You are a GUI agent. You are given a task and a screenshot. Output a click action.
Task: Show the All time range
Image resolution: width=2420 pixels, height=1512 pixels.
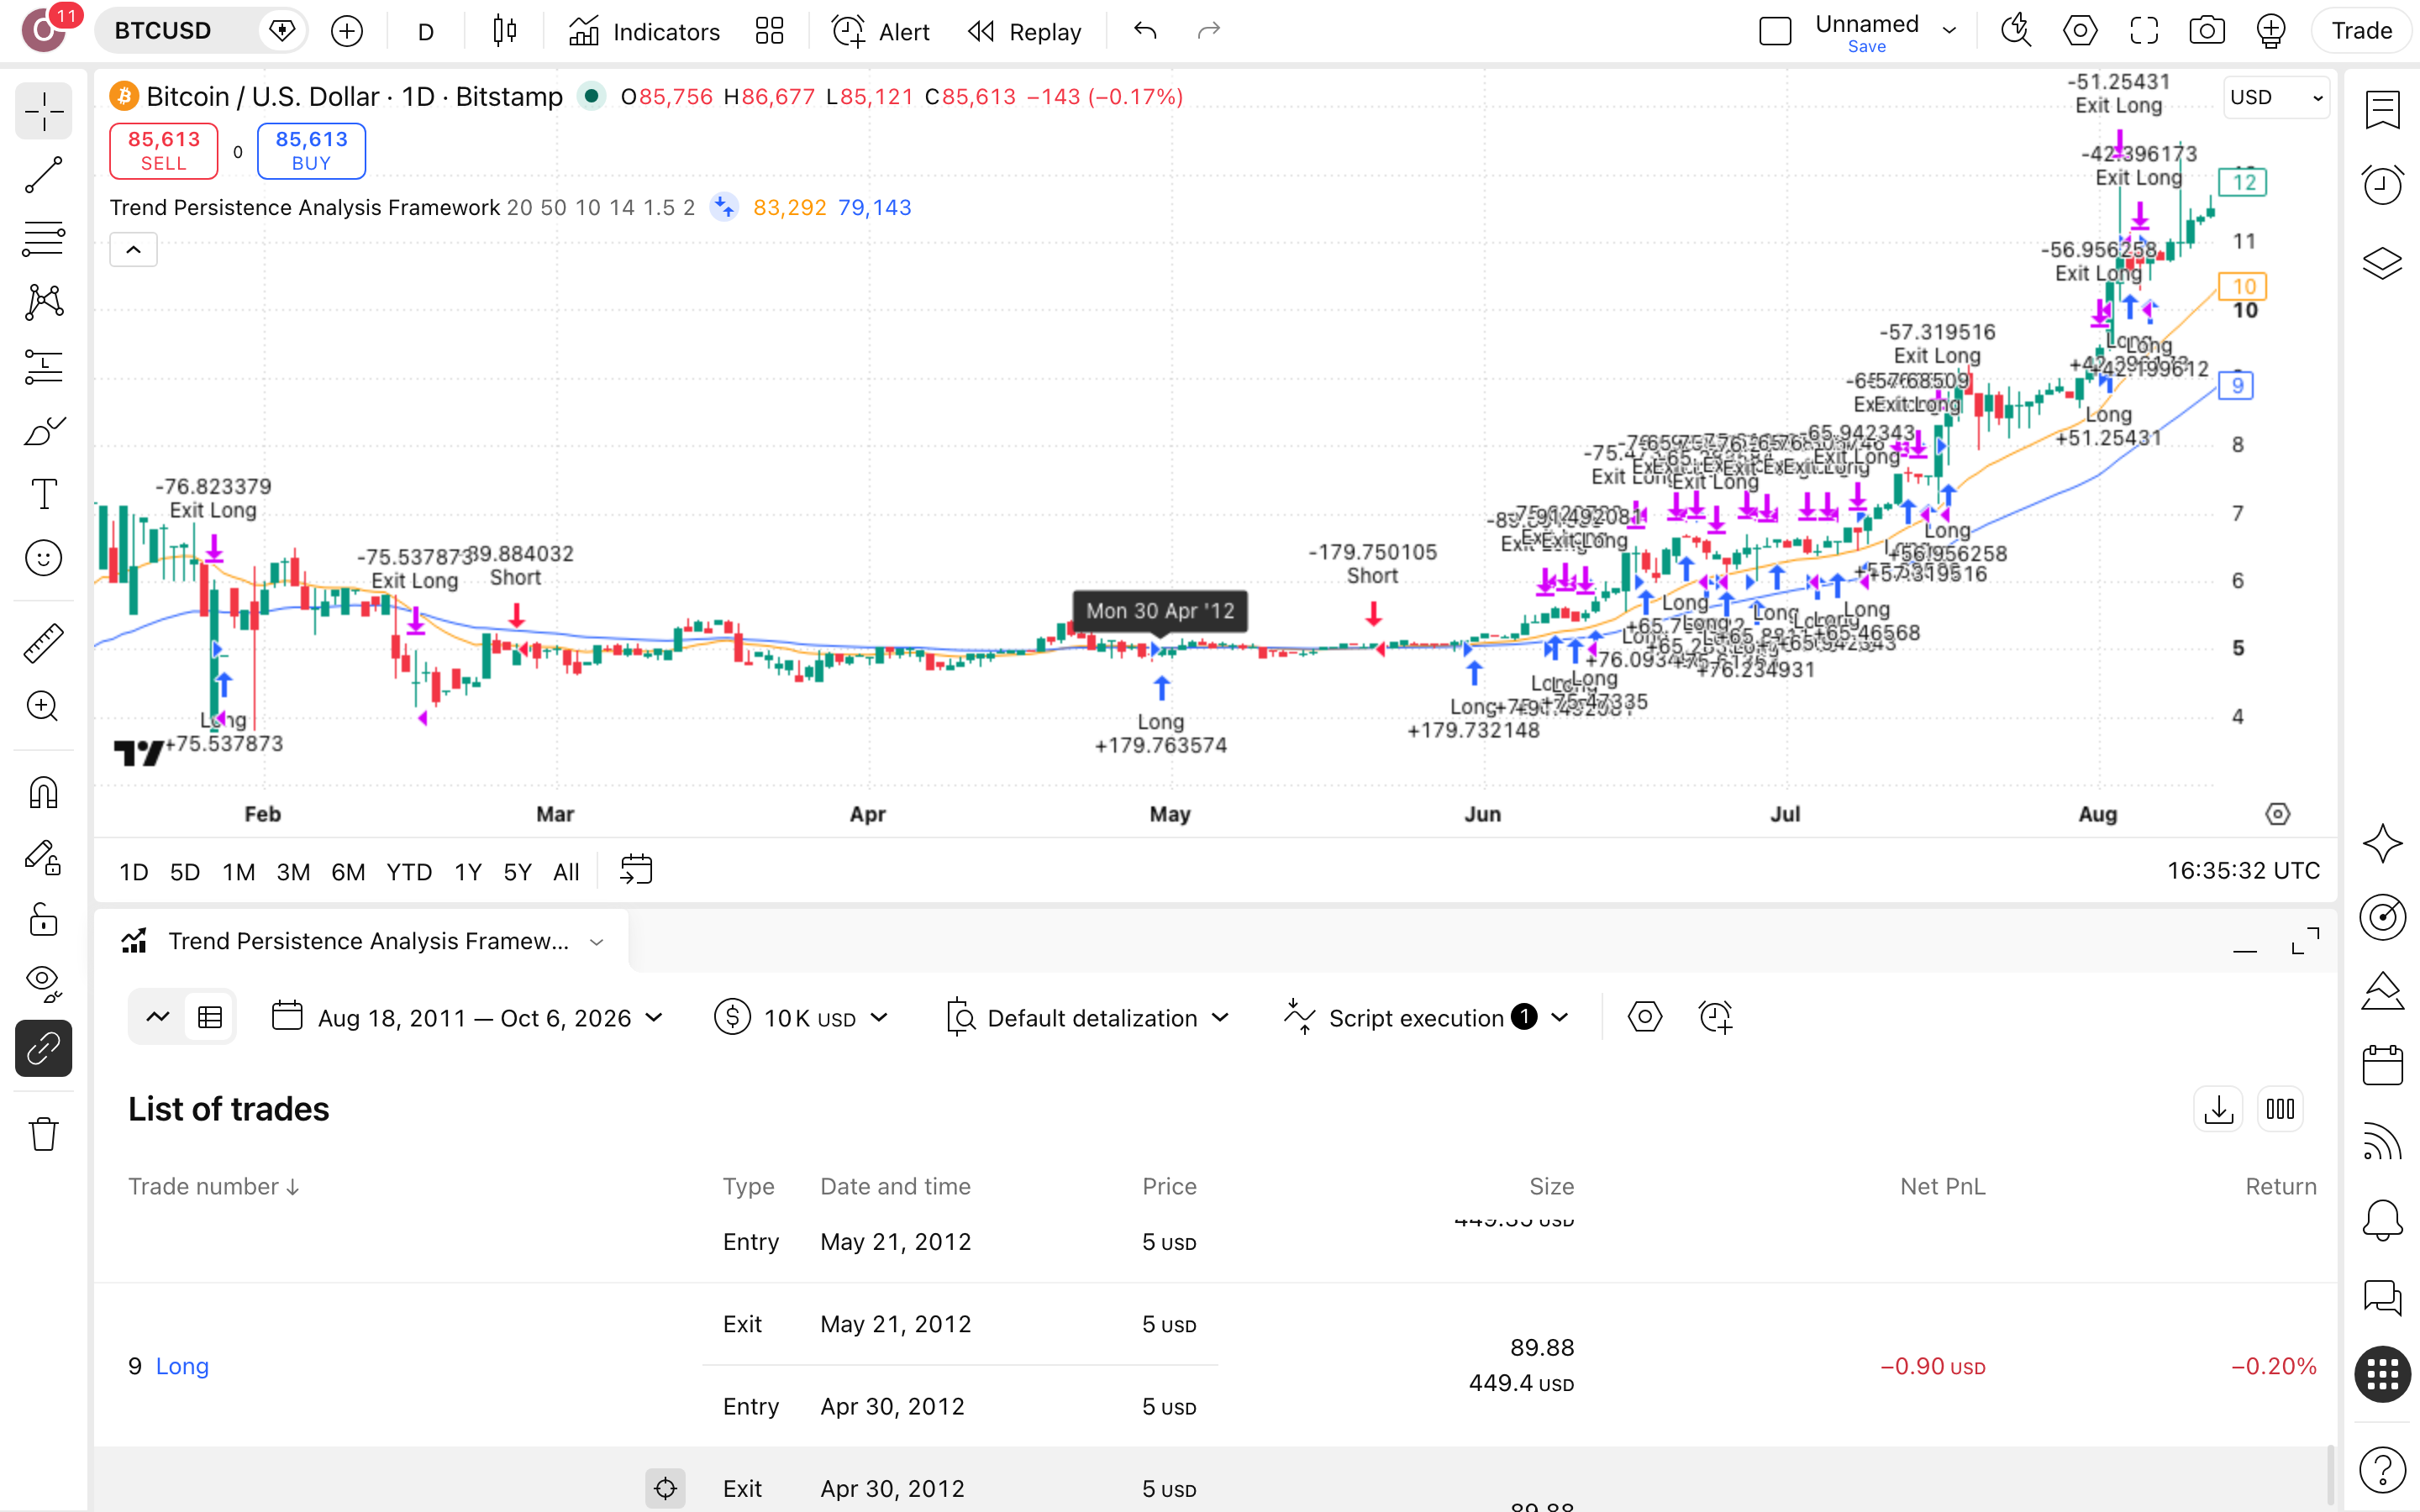566,872
